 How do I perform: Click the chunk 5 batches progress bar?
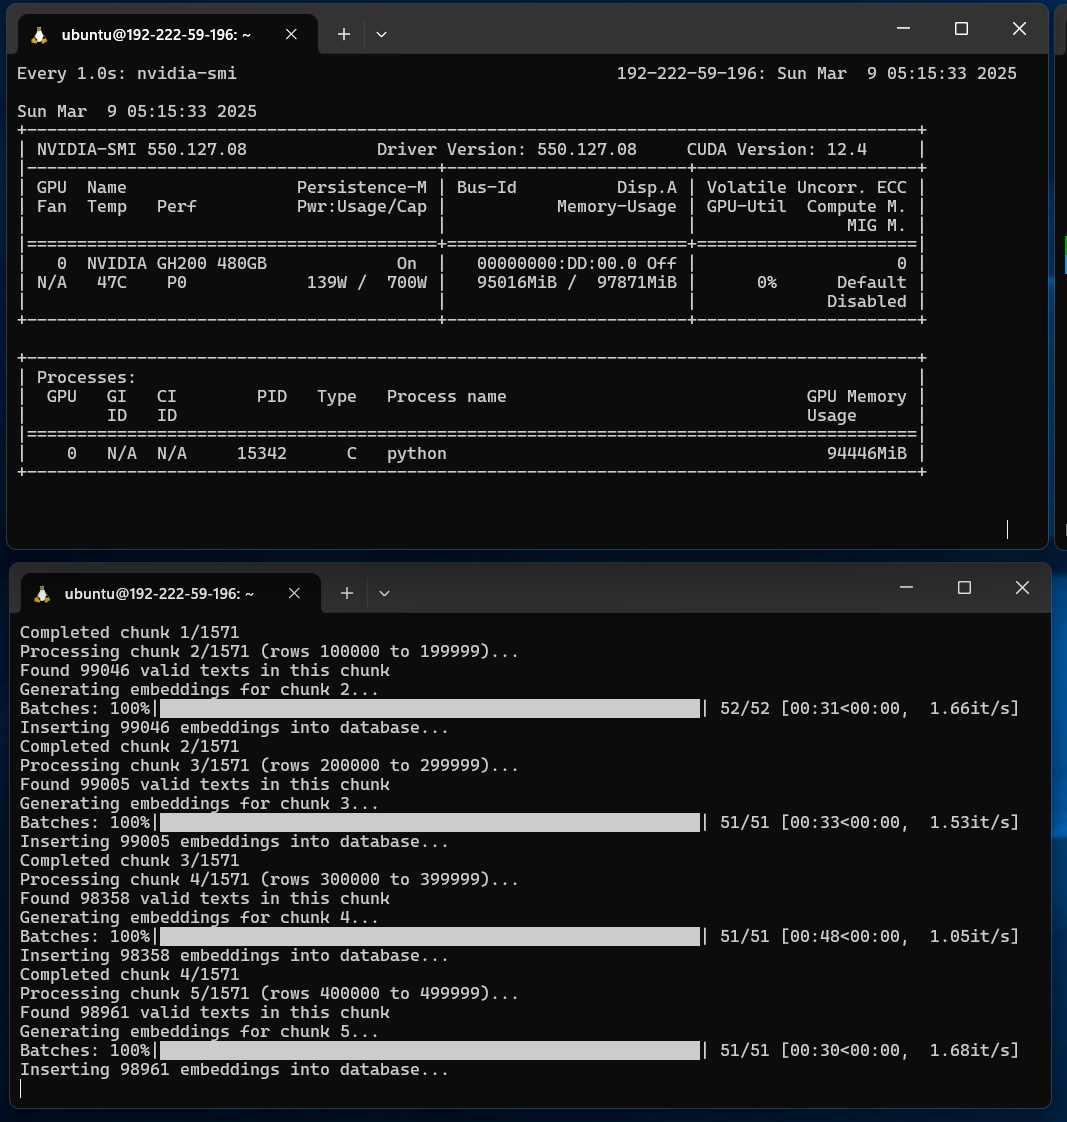[430, 1050]
